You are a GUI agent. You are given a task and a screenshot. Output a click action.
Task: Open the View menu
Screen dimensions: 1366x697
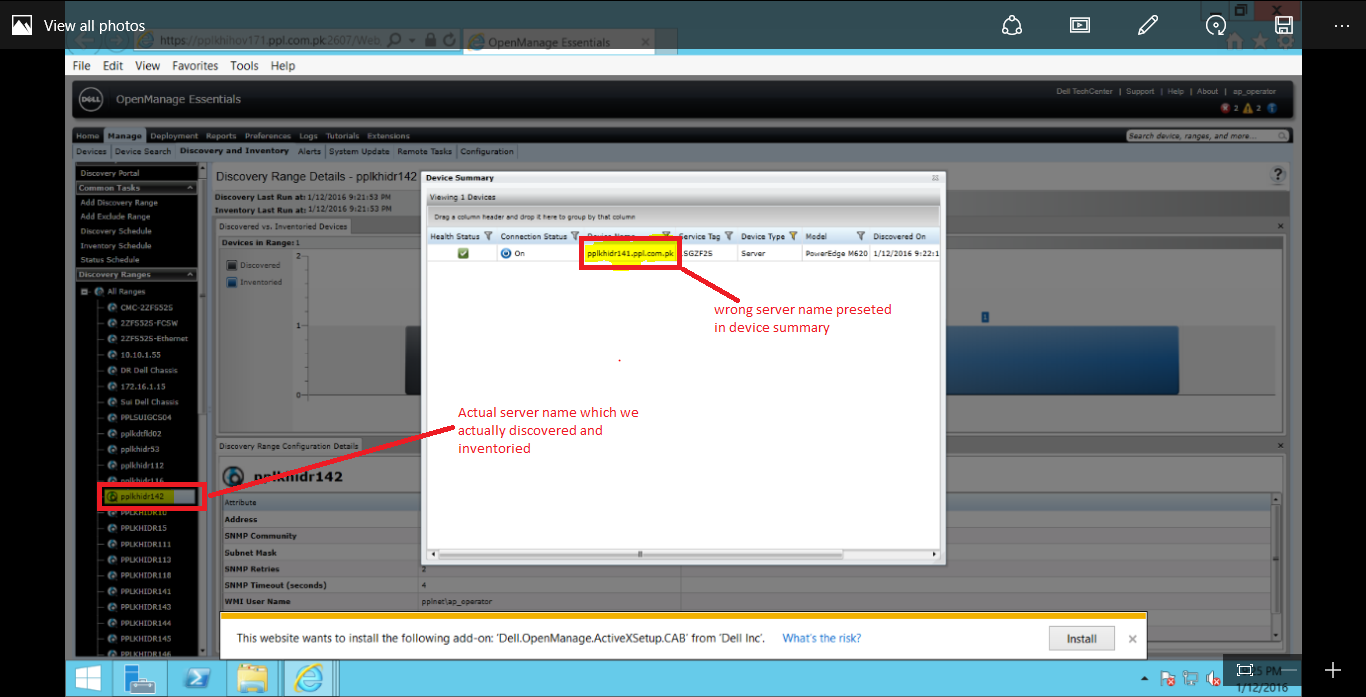click(x=148, y=66)
